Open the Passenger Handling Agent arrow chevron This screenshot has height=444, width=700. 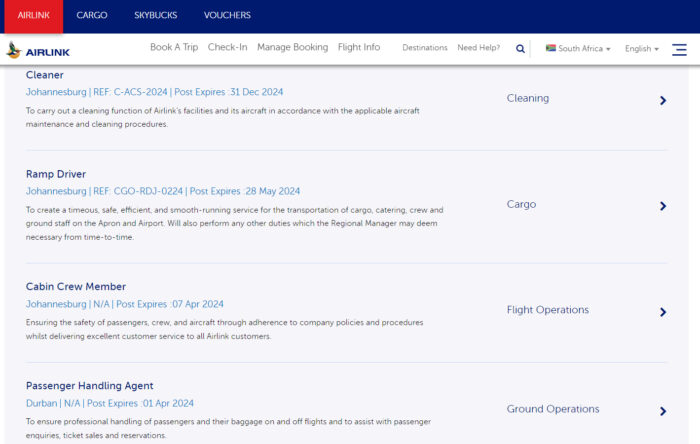[x=663, y=411]
